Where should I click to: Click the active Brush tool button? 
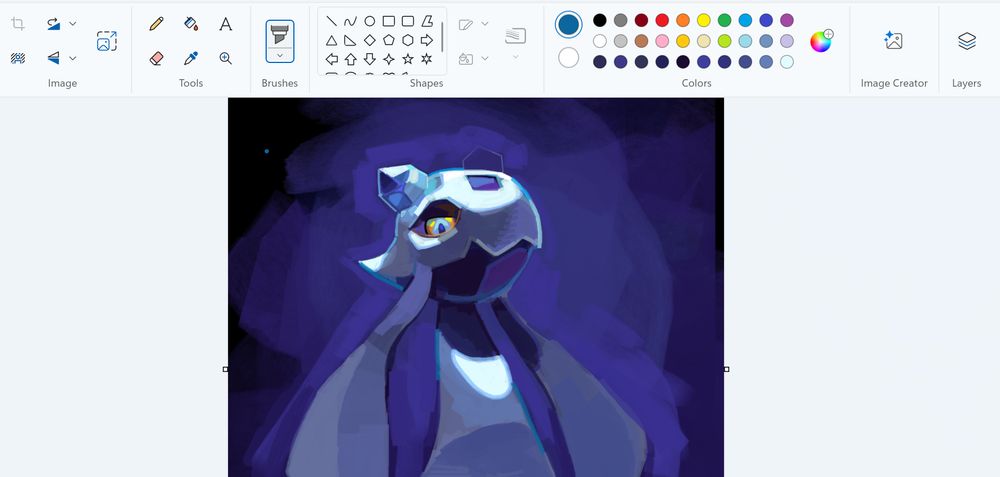click(280, 34)
